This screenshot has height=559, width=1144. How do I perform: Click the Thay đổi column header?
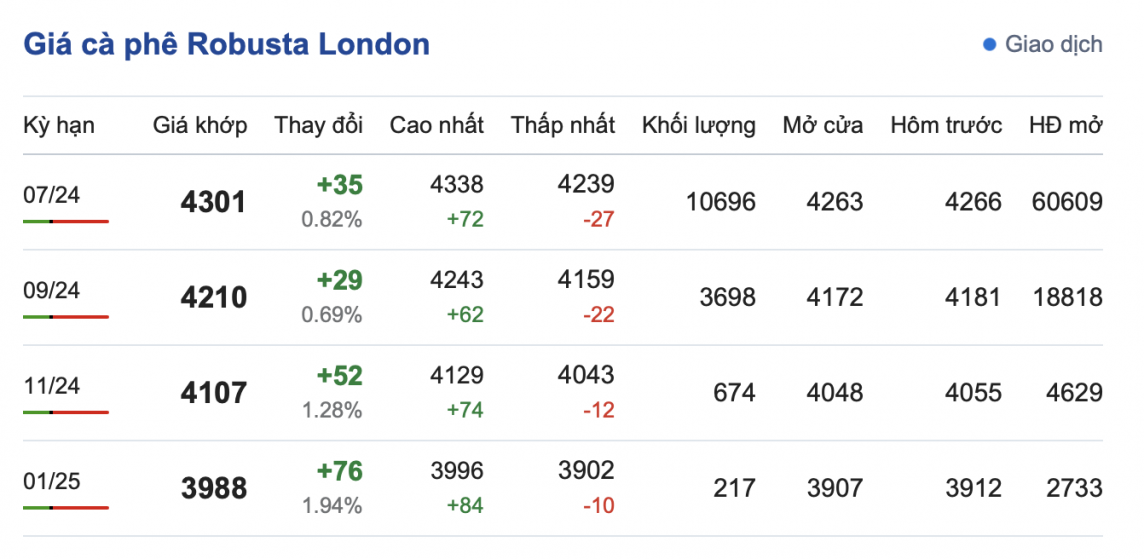tap(318, 125)
